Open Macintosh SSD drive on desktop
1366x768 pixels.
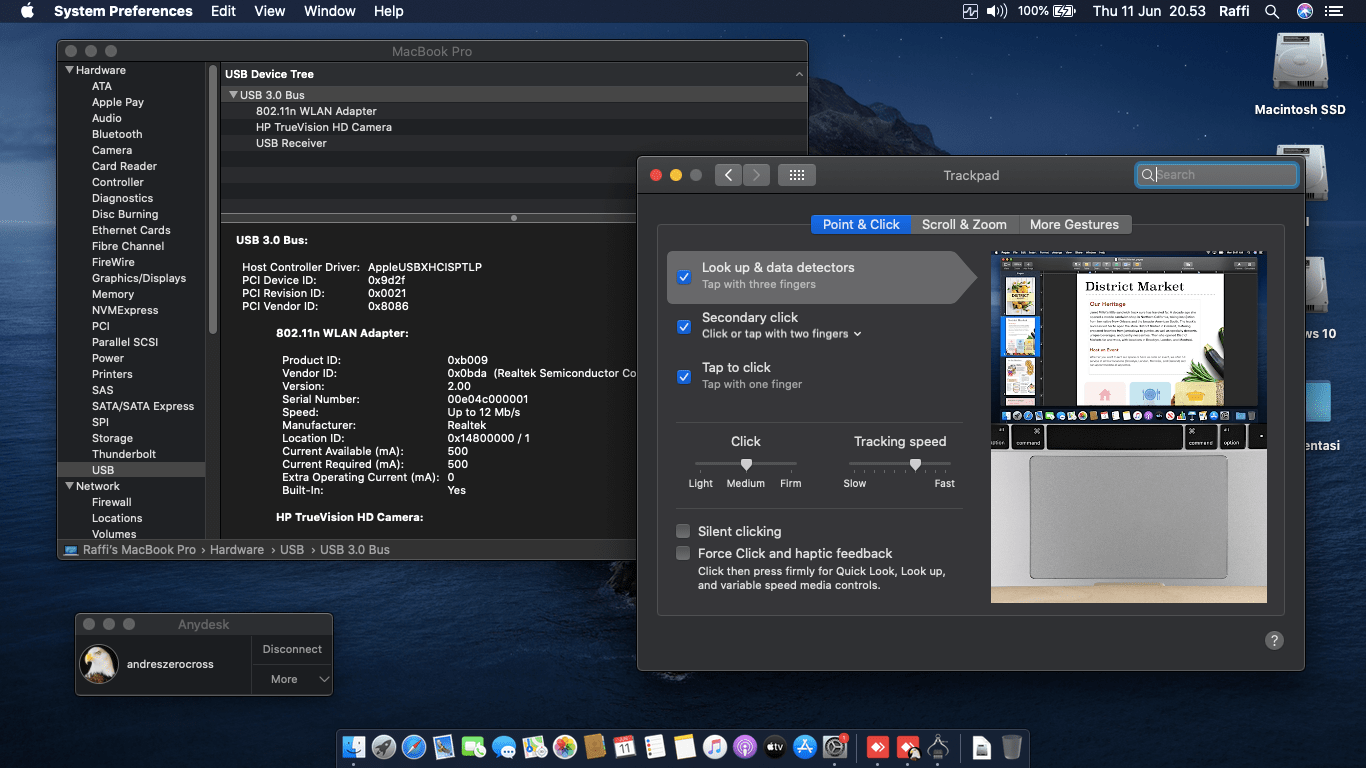[1300, 75]
